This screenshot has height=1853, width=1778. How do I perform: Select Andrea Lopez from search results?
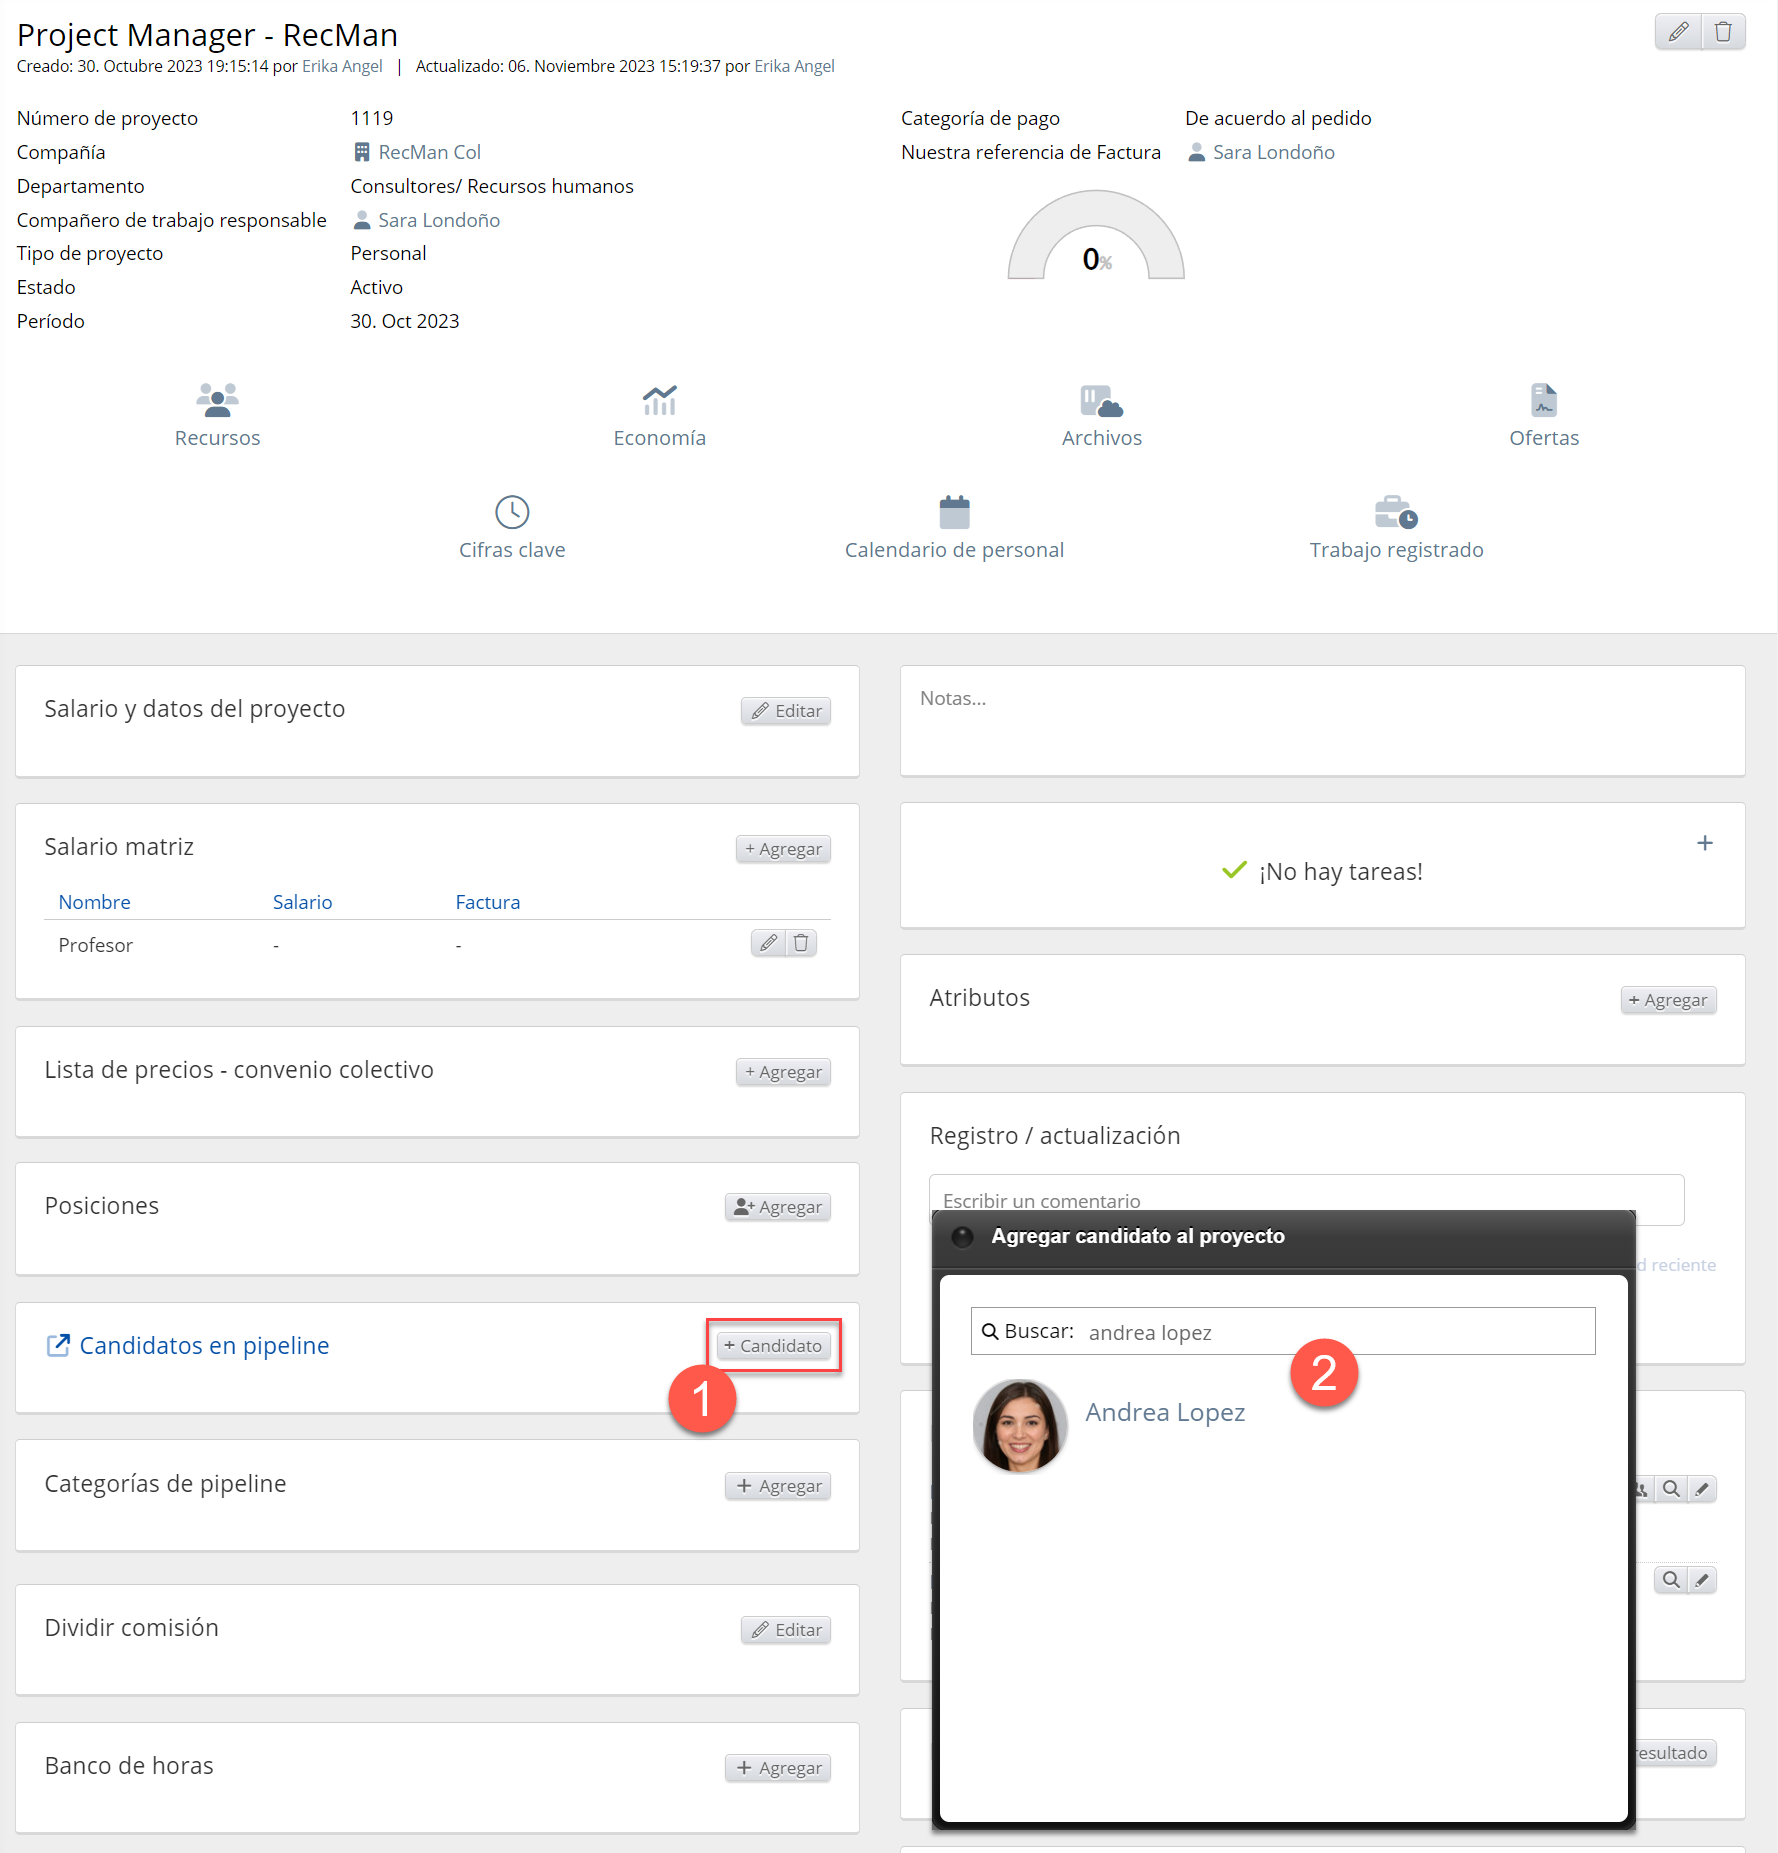point(1165,1412)
